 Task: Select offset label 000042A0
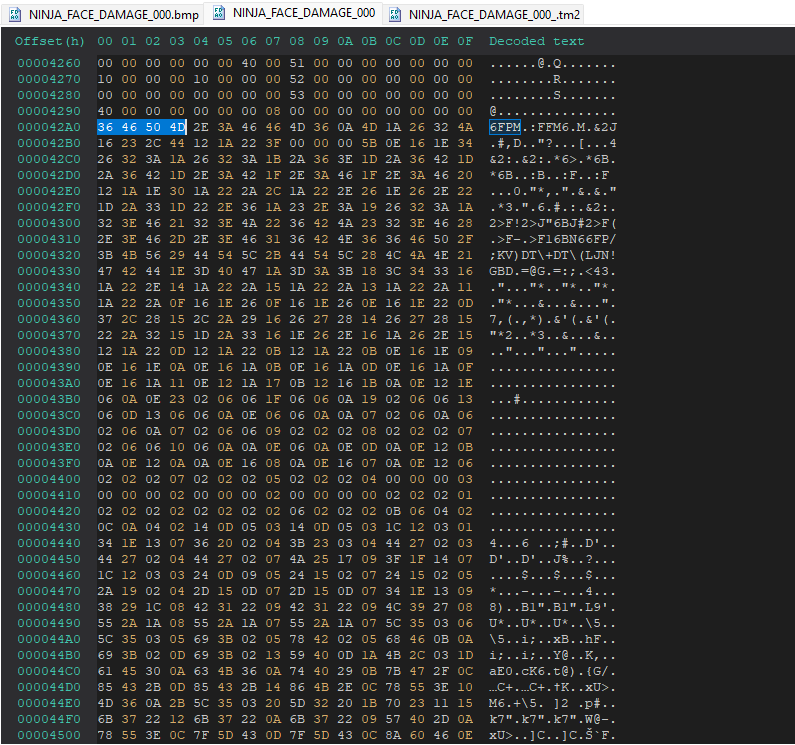coord(49,127)
